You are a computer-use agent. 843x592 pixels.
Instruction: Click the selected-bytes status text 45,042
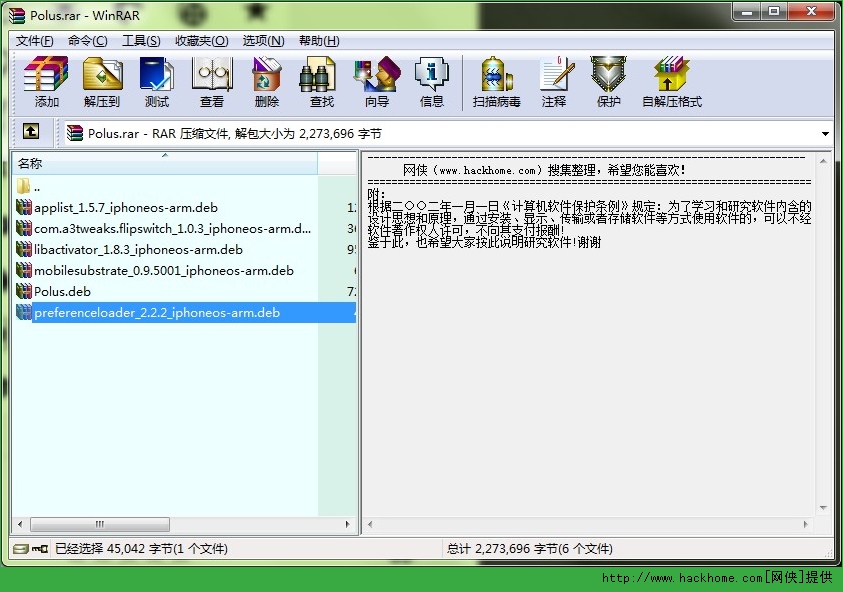141,548
